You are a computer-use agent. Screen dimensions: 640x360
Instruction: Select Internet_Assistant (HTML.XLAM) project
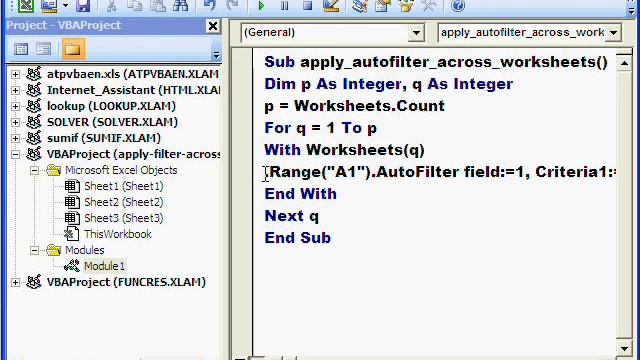pos(133,90)
